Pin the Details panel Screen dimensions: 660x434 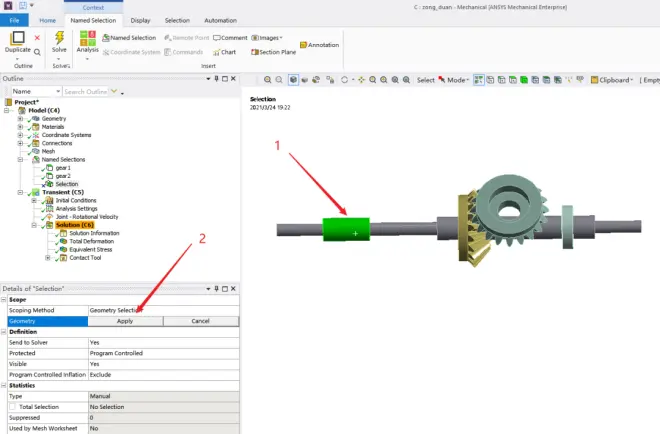pos(216,289)
